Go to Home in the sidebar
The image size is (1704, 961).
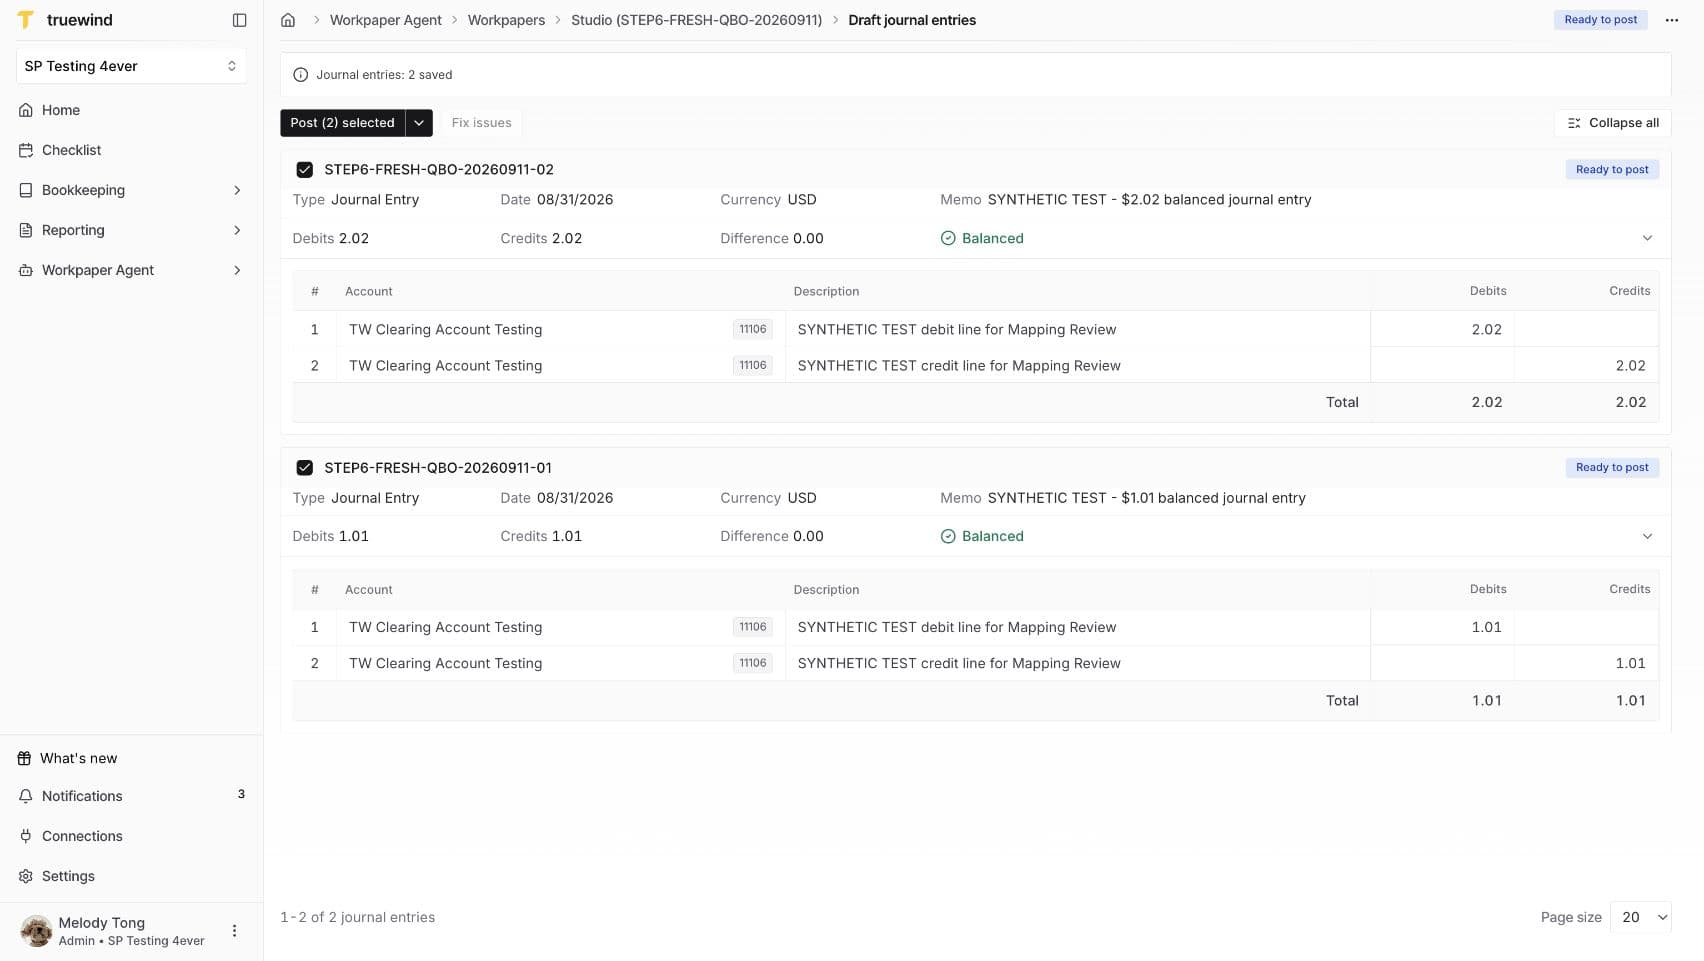[x=131, y=110]
